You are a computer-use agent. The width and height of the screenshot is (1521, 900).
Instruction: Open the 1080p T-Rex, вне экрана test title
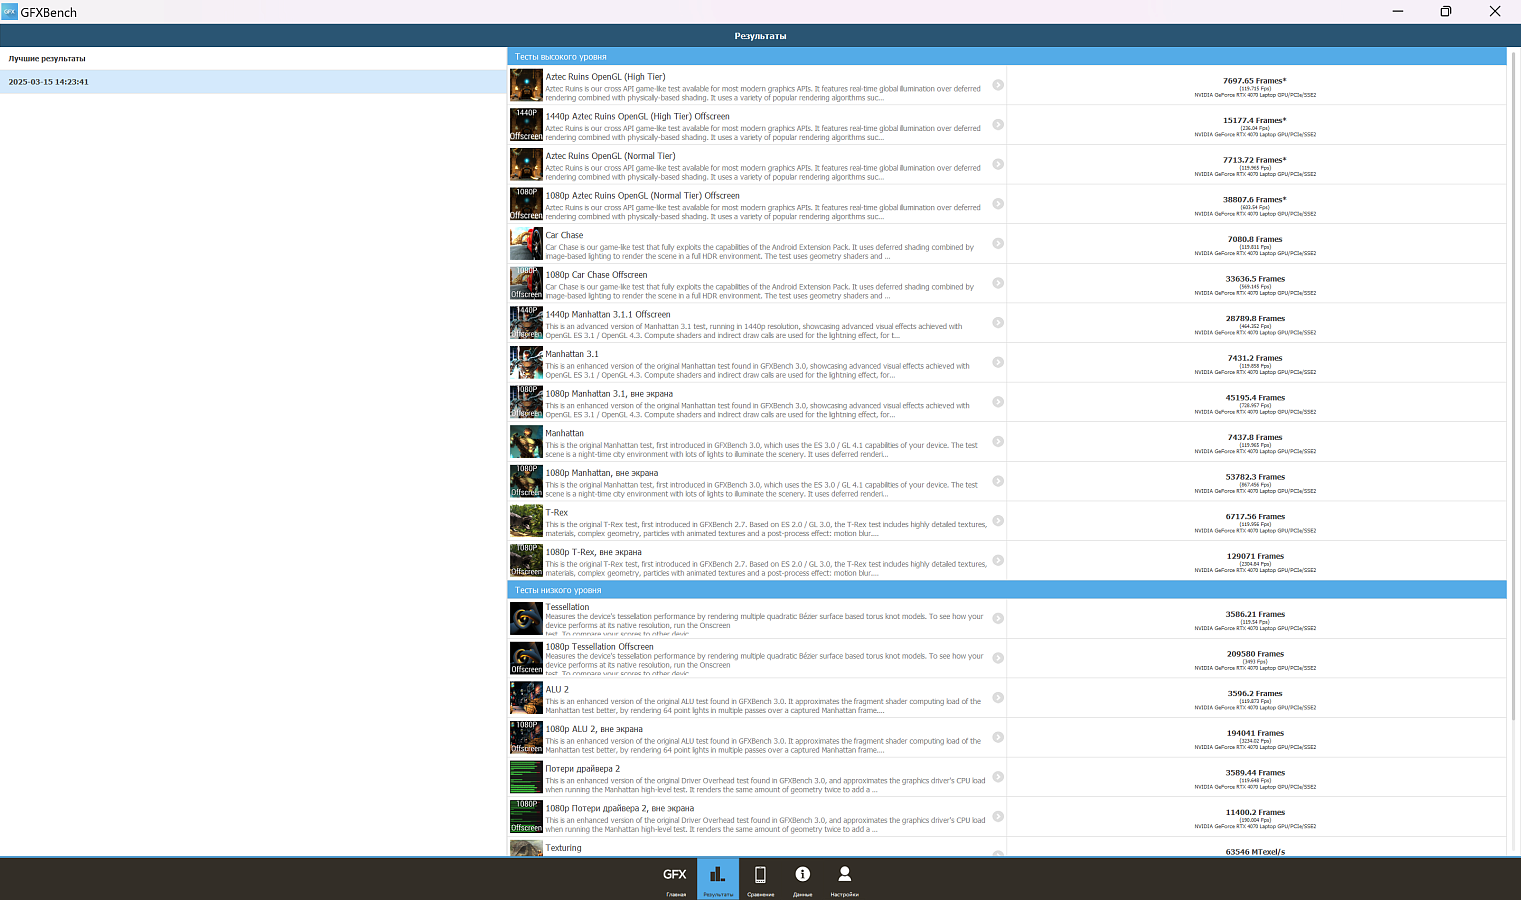pos(593,552)
